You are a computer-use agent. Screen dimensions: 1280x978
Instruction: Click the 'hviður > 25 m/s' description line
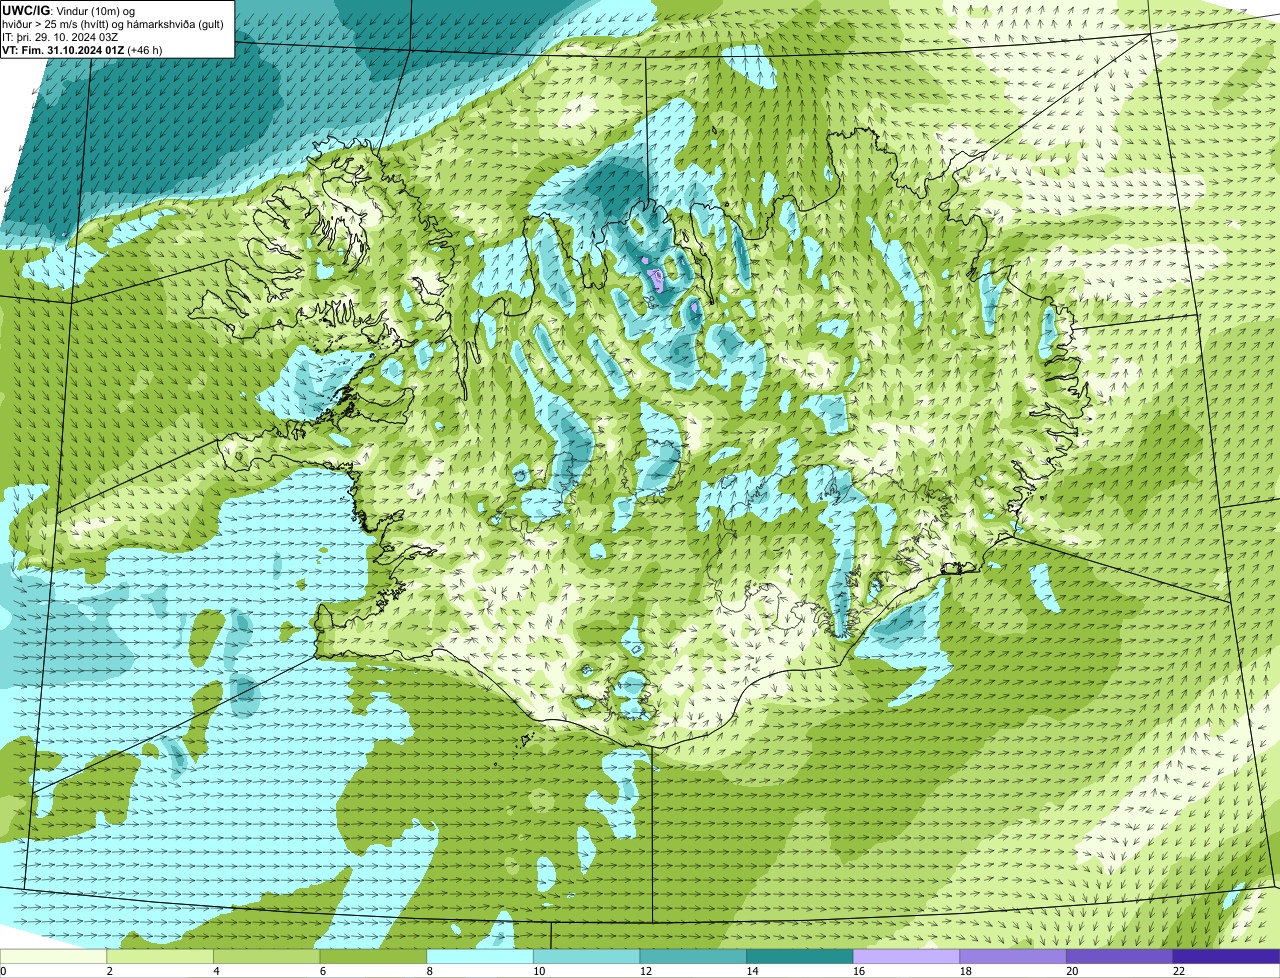(x=113, y=24)
